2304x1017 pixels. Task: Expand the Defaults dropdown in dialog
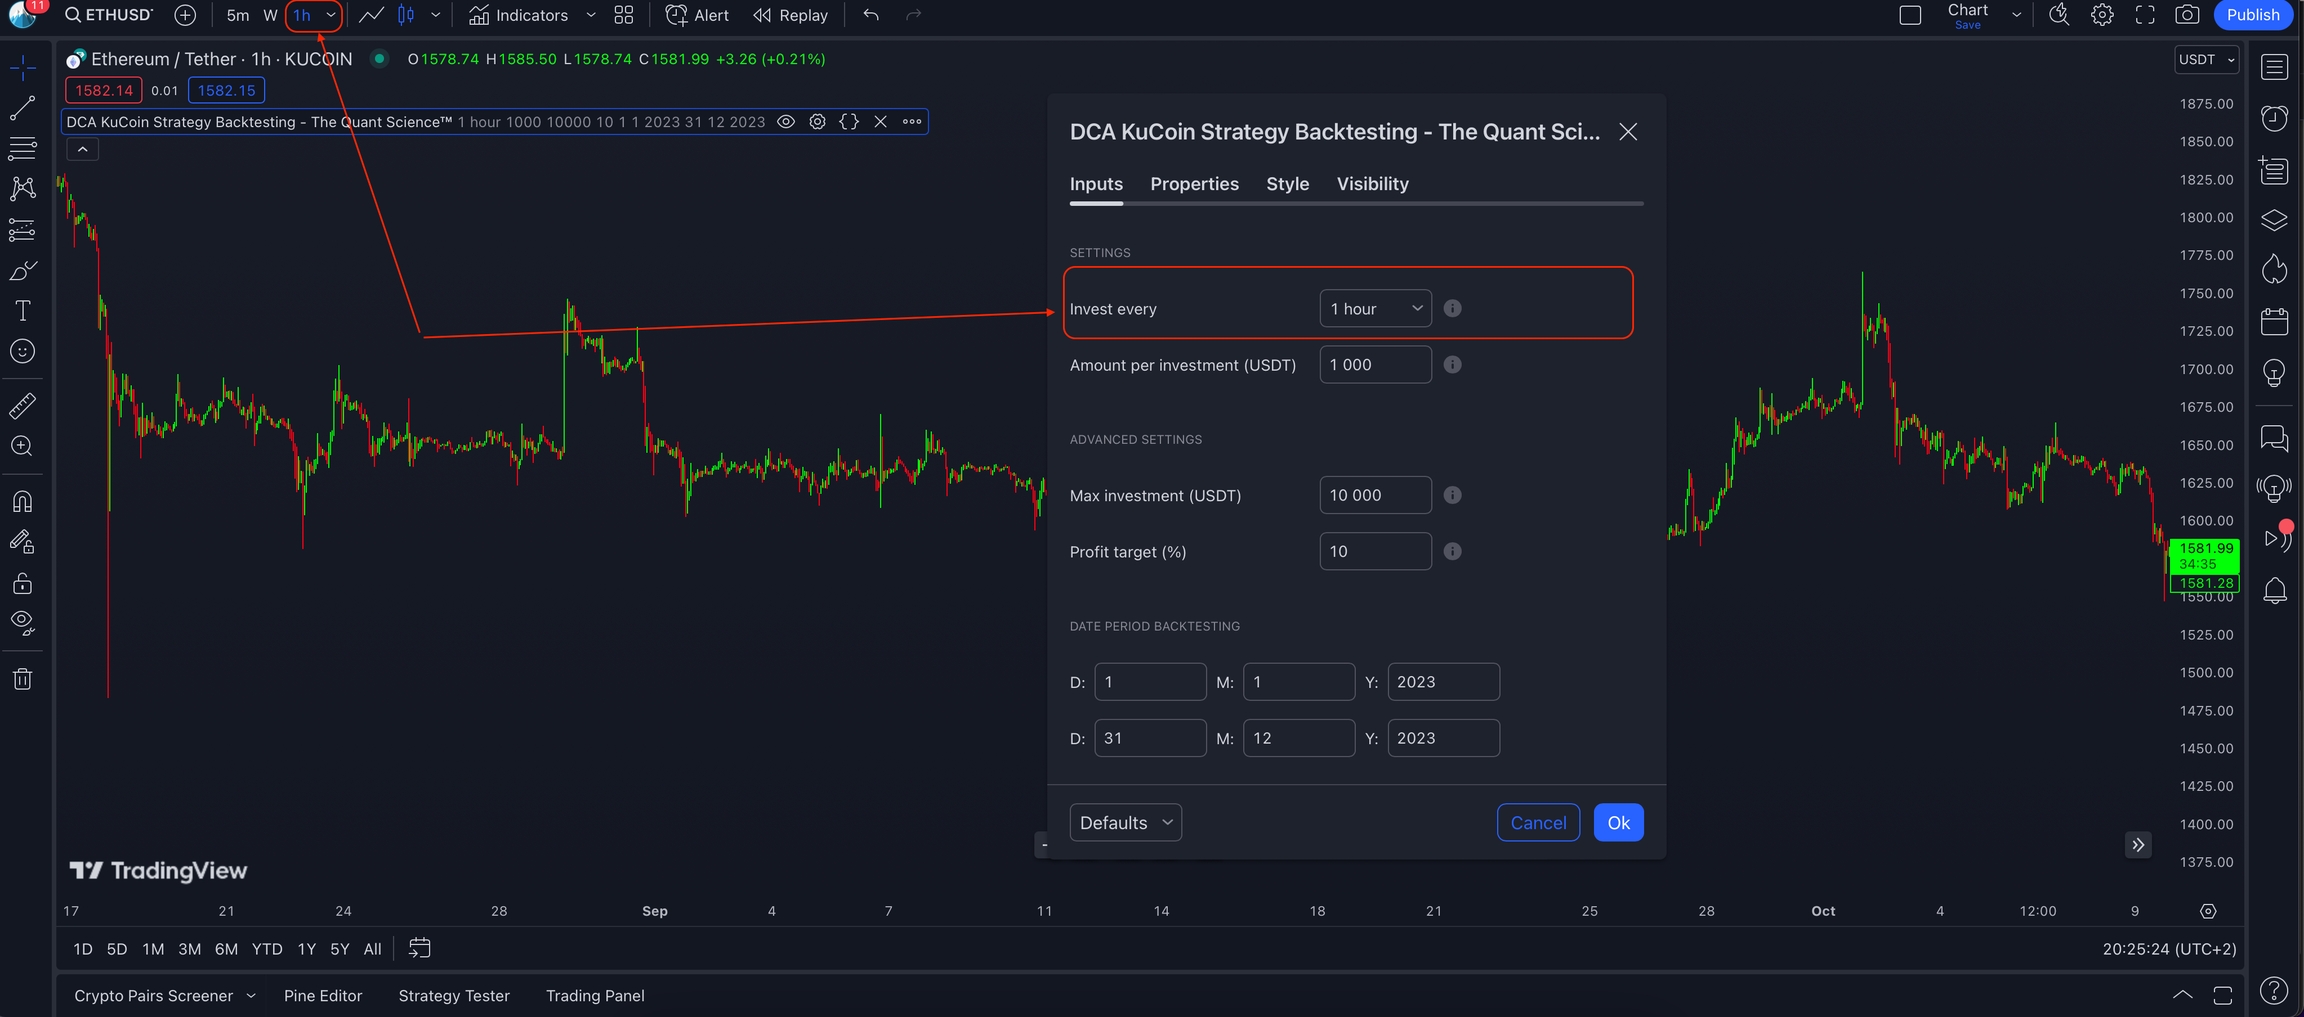[1125, 823]
